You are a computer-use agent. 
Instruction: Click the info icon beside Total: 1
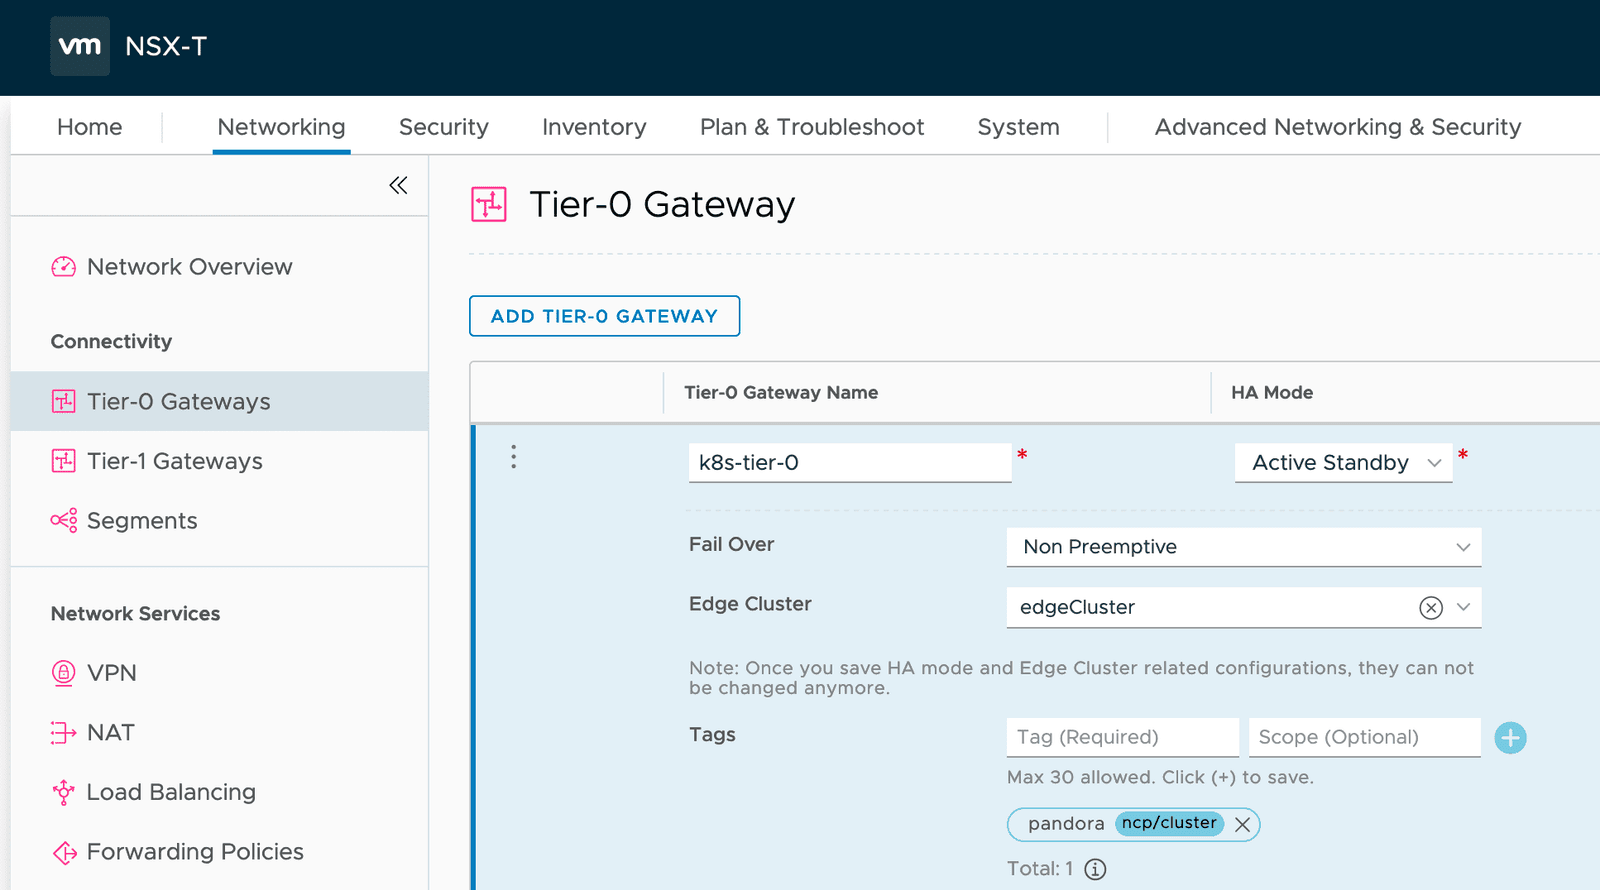click(1096, 869)
